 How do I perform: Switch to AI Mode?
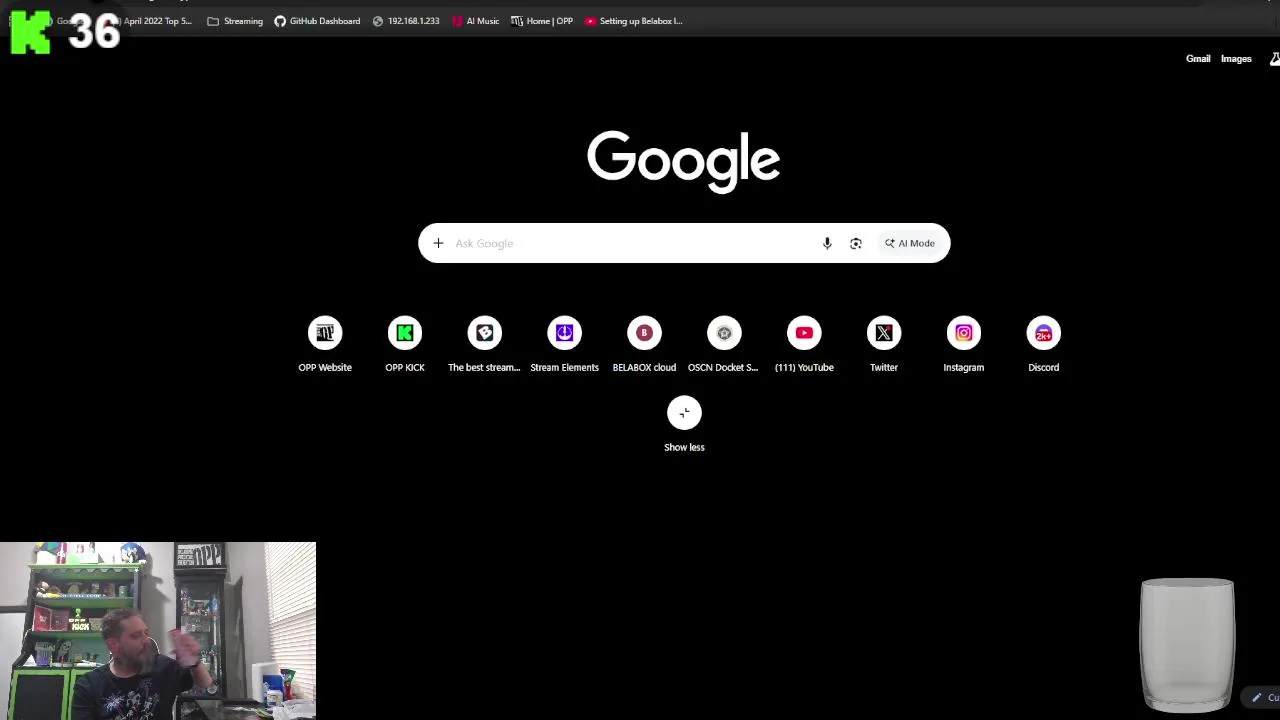coord(910,243)
